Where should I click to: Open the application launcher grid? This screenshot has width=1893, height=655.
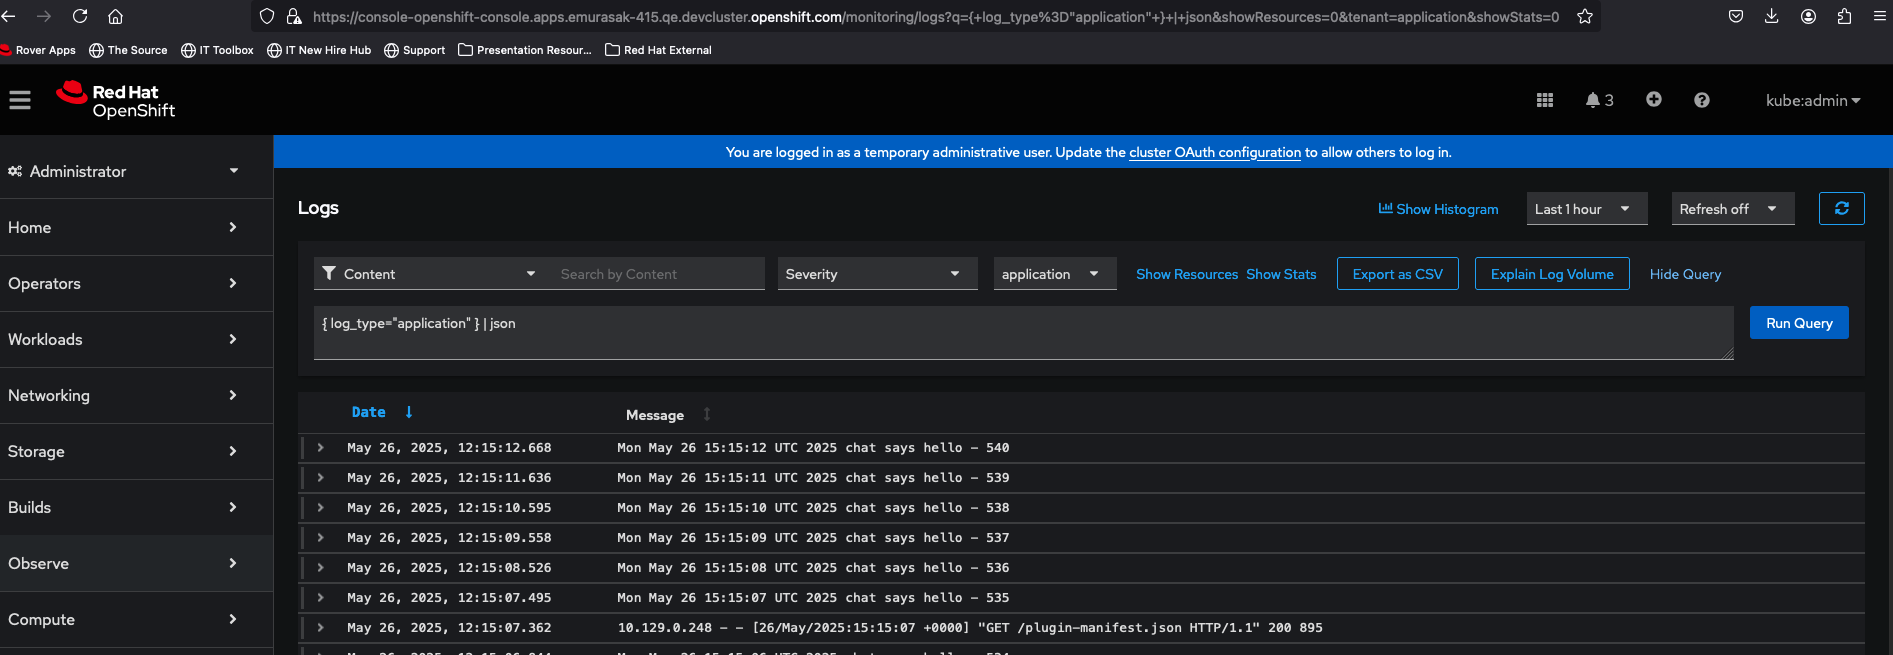point(1544,100)
